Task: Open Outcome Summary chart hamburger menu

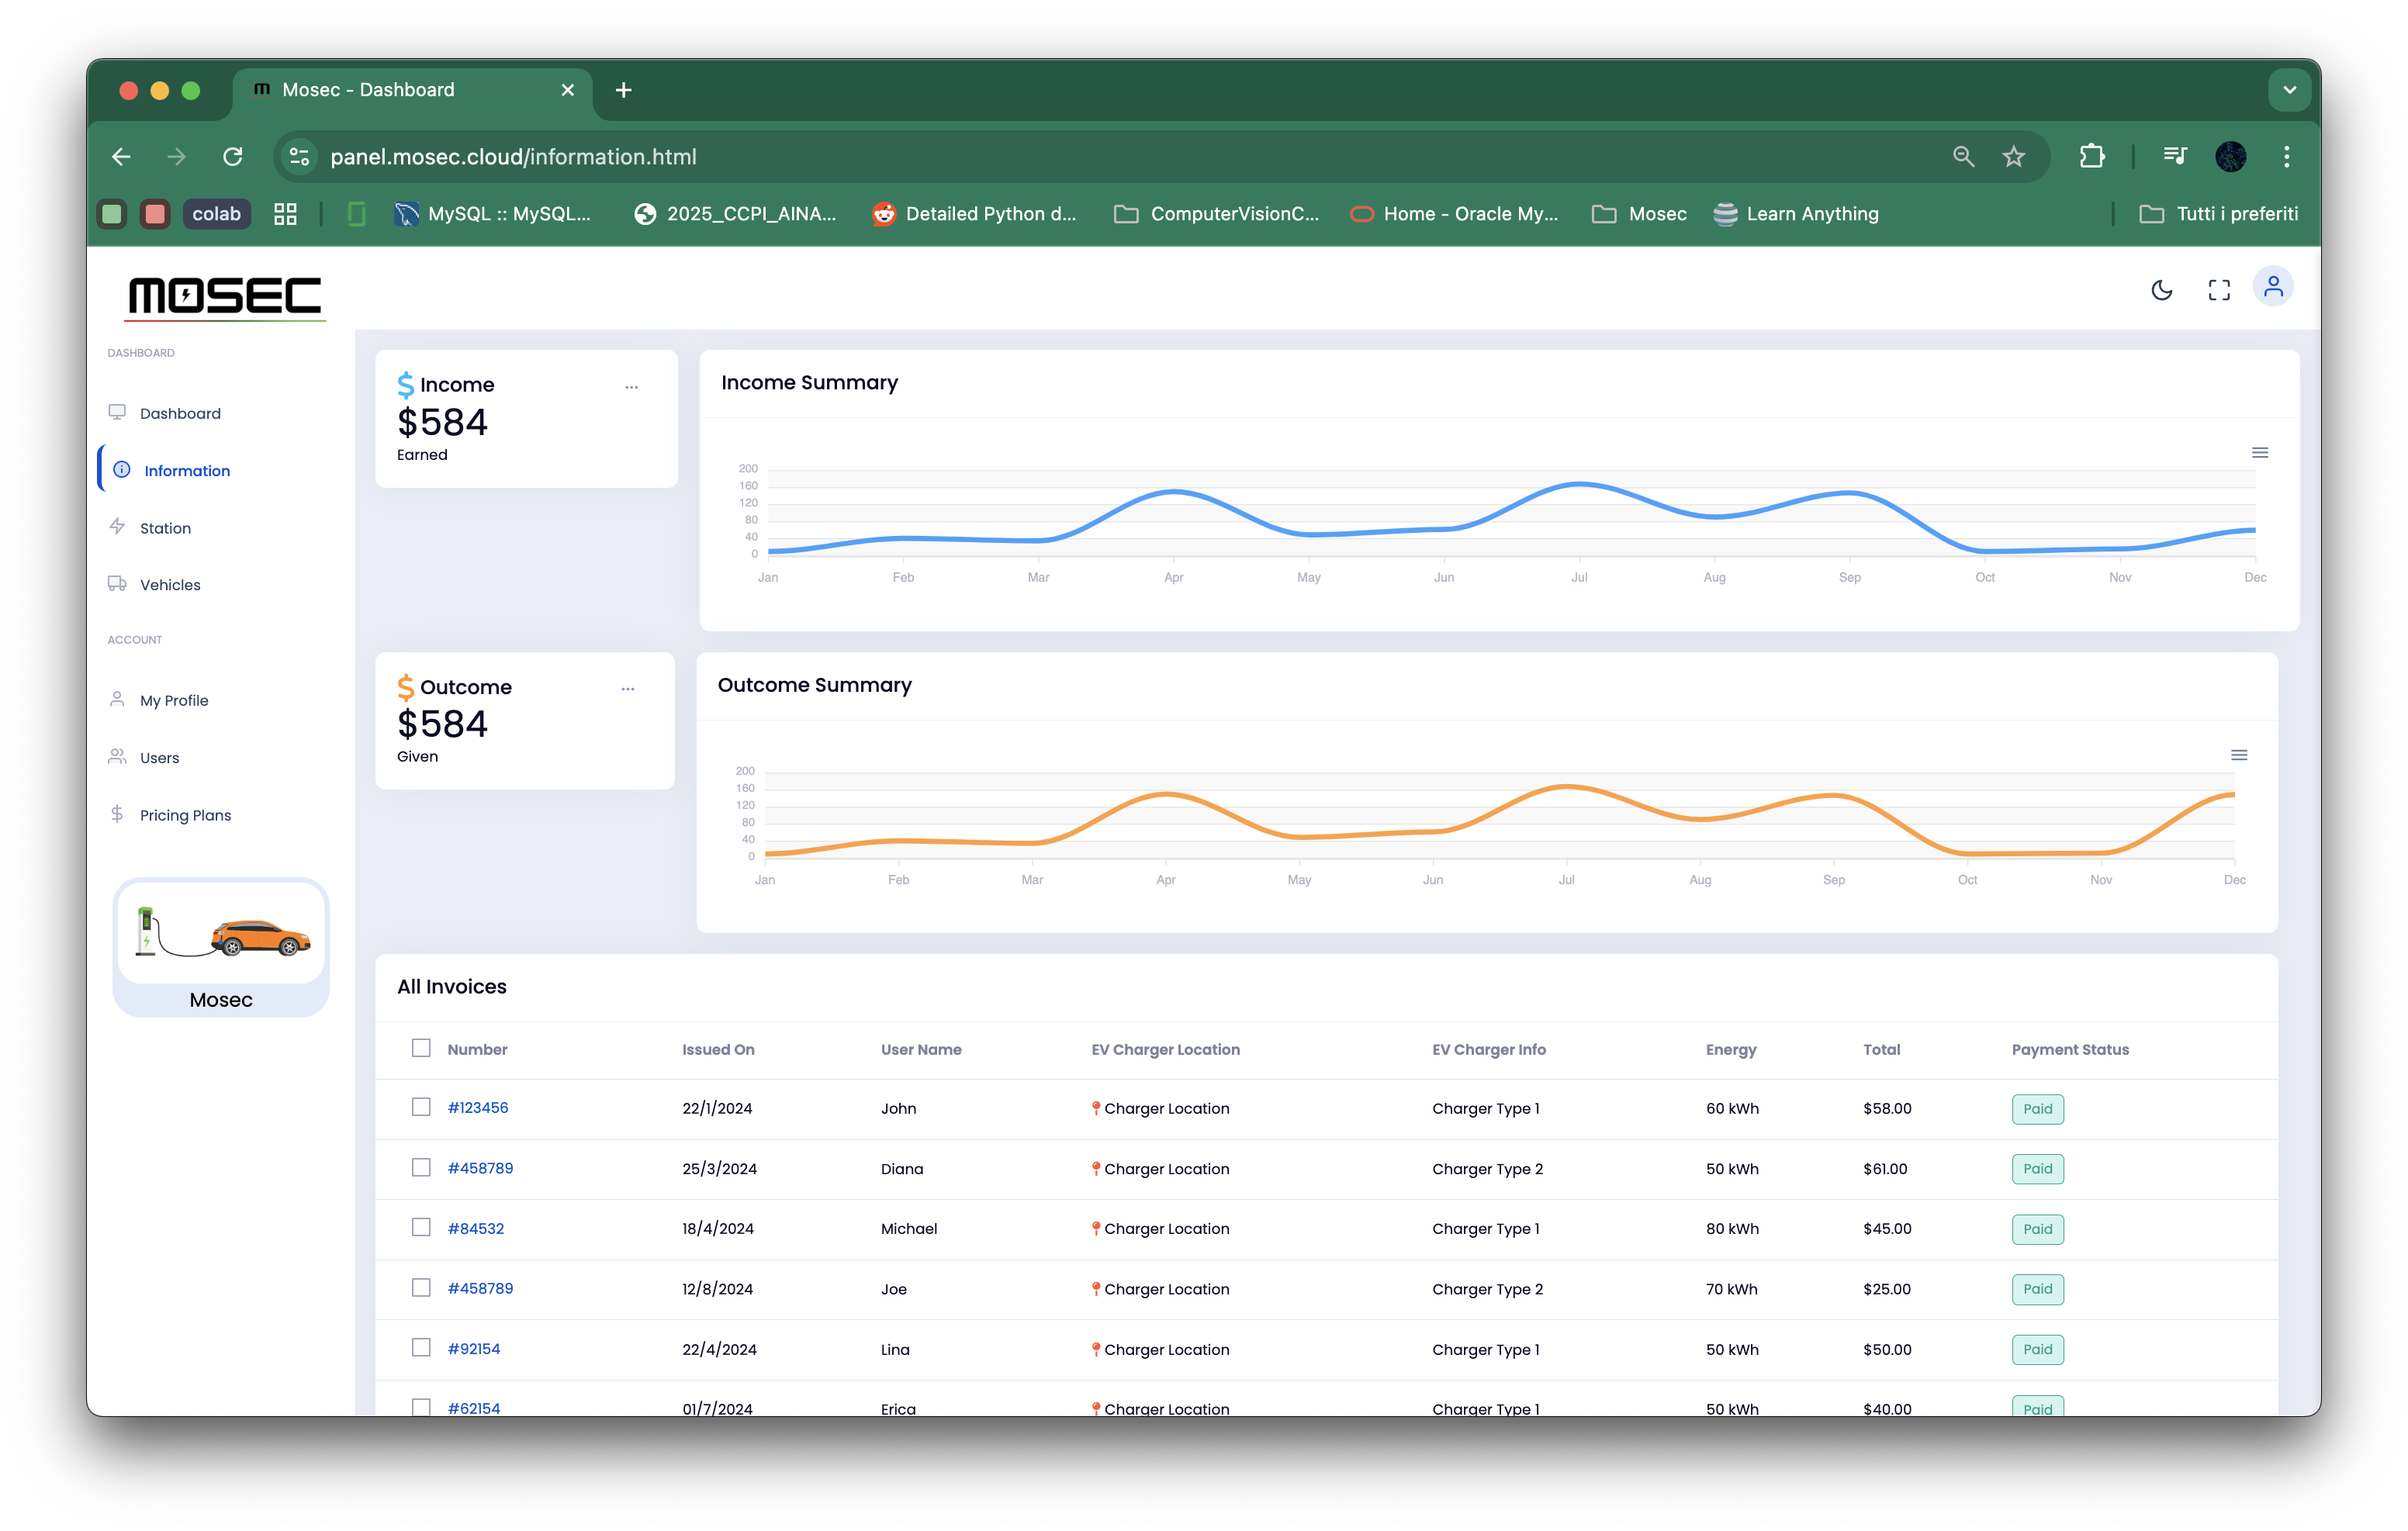Action: [2239, 755]
